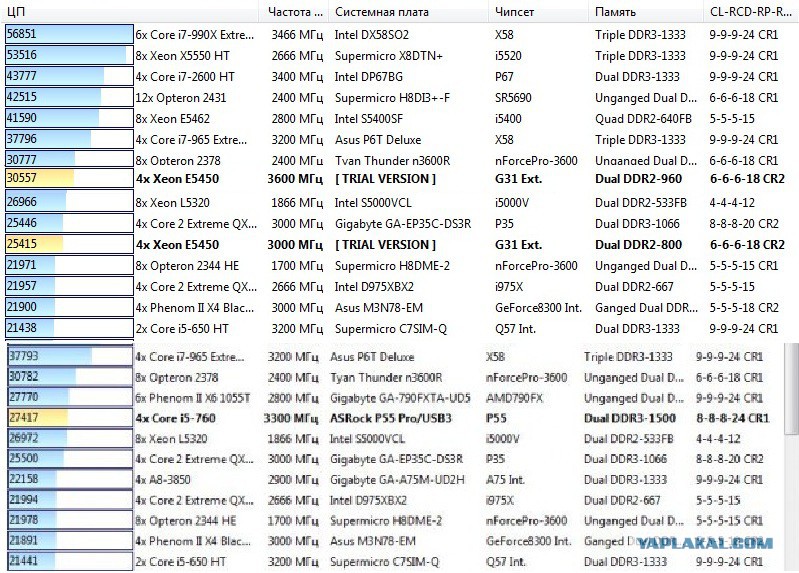799x573 pixels.
Task: Select the 21438 score row
Action: coord(392,328)
